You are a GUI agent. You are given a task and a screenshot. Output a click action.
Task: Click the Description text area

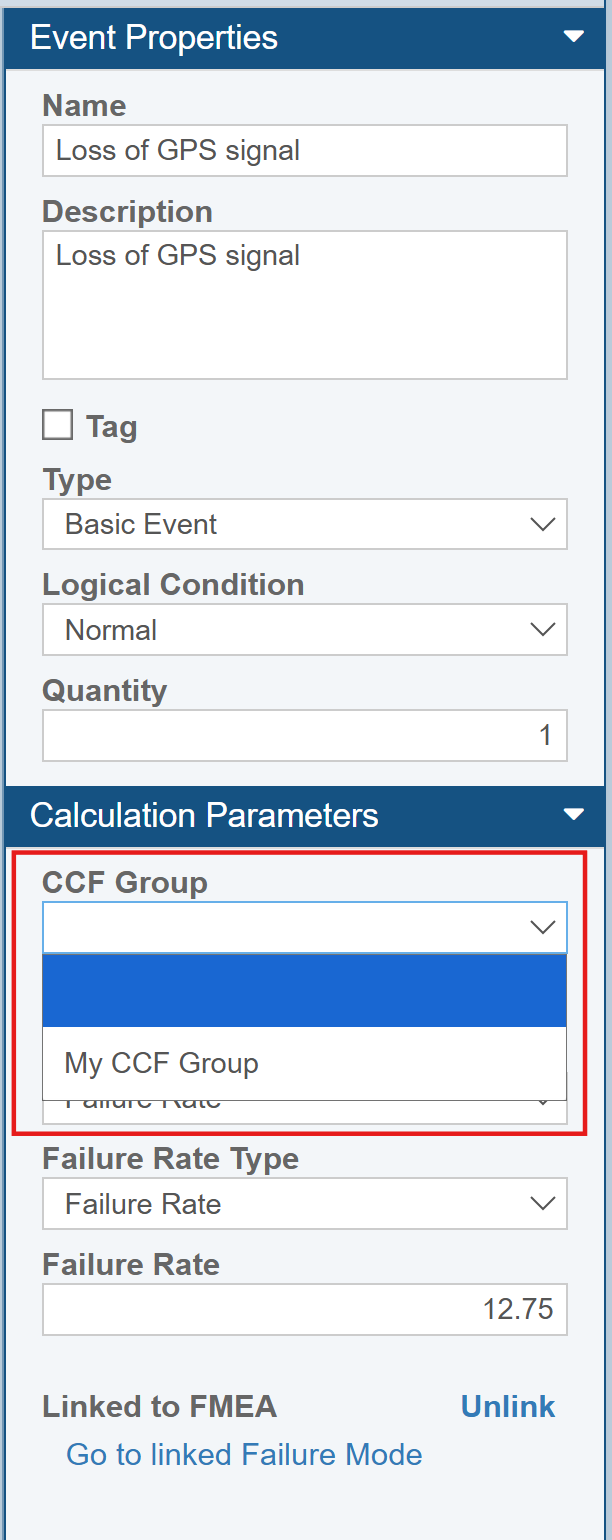(304, 305)
